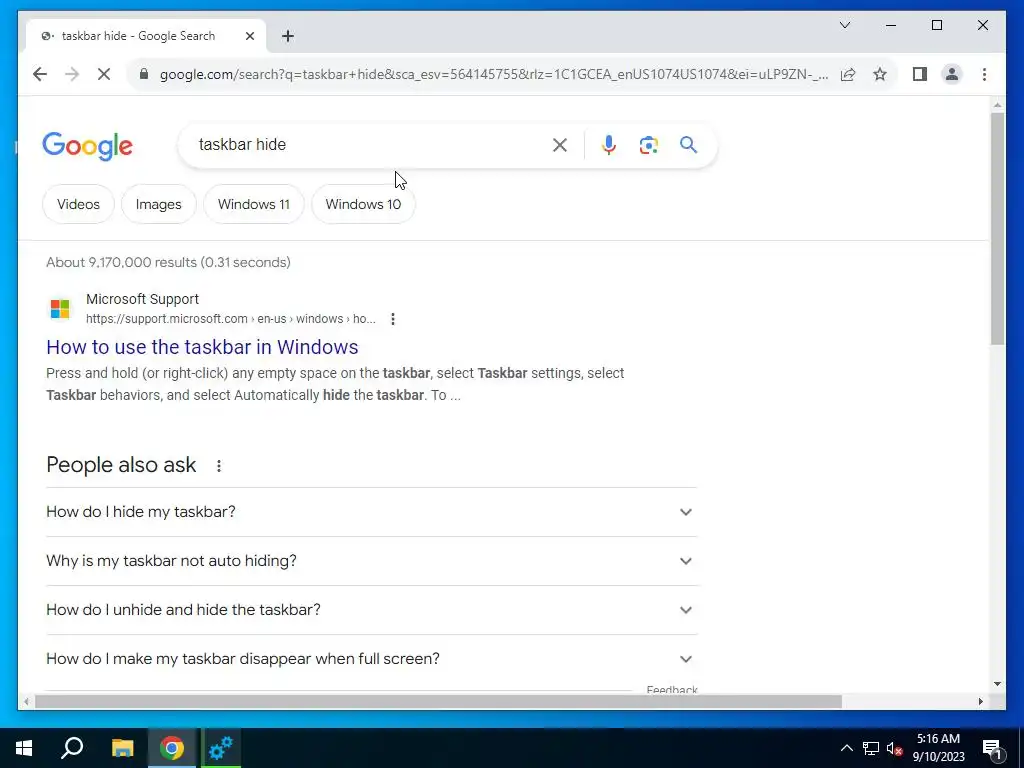Open options for Microsoft Support result
Viewport: 1024px width, 768px height.
tap(392, 319)
